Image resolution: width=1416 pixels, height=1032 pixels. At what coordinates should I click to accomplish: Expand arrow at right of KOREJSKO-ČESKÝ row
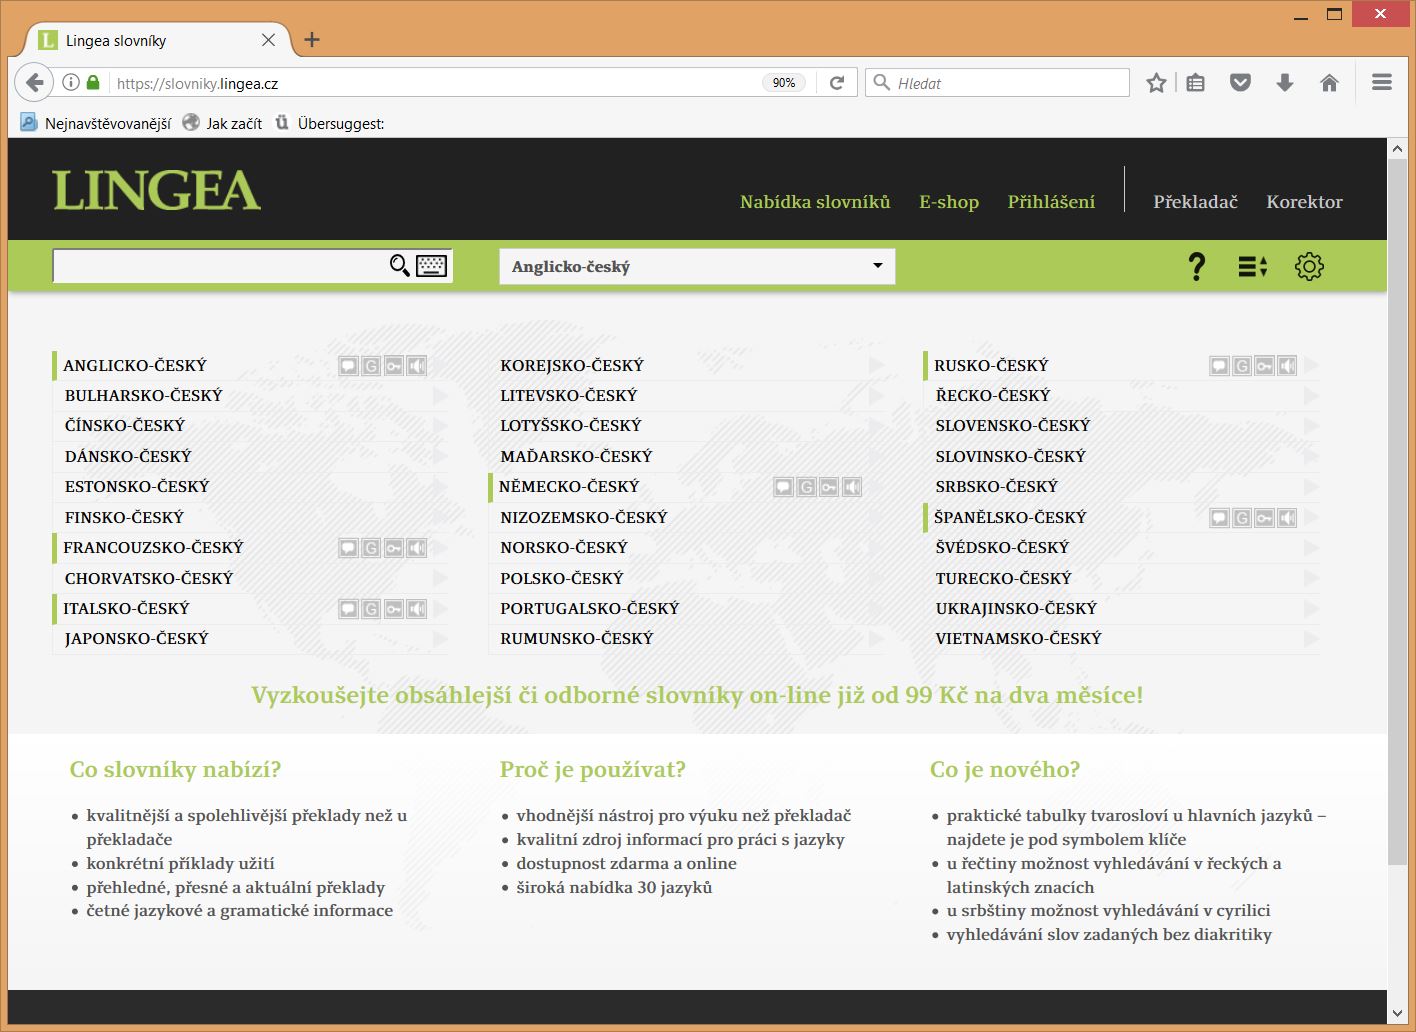(877, 366)
